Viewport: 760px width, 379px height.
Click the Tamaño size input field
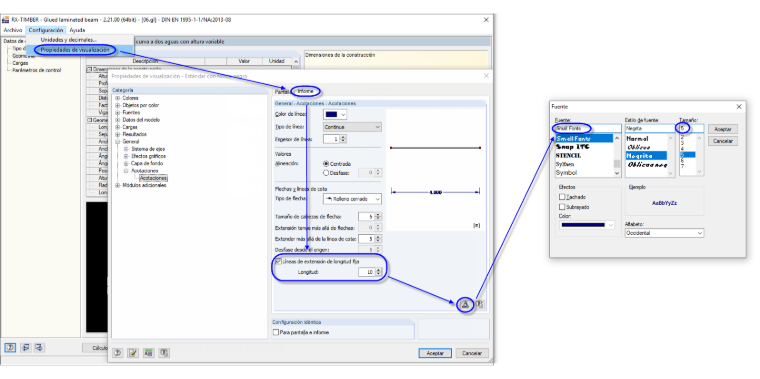[691, 128]
